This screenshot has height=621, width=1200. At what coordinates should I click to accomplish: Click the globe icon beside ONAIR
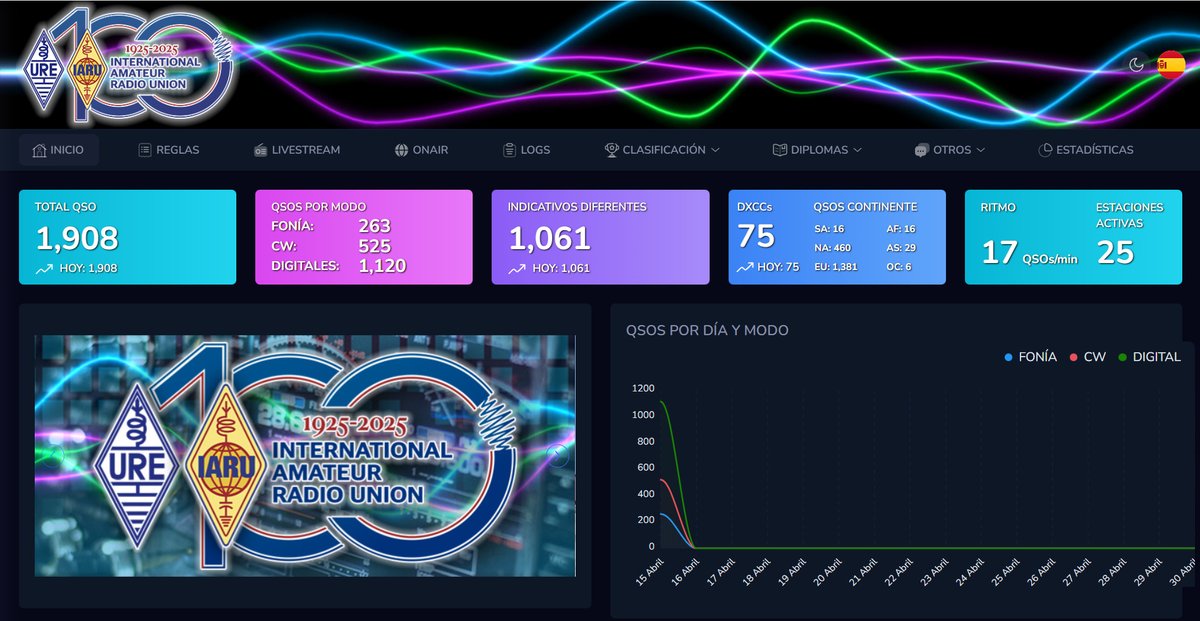[401, 150]
